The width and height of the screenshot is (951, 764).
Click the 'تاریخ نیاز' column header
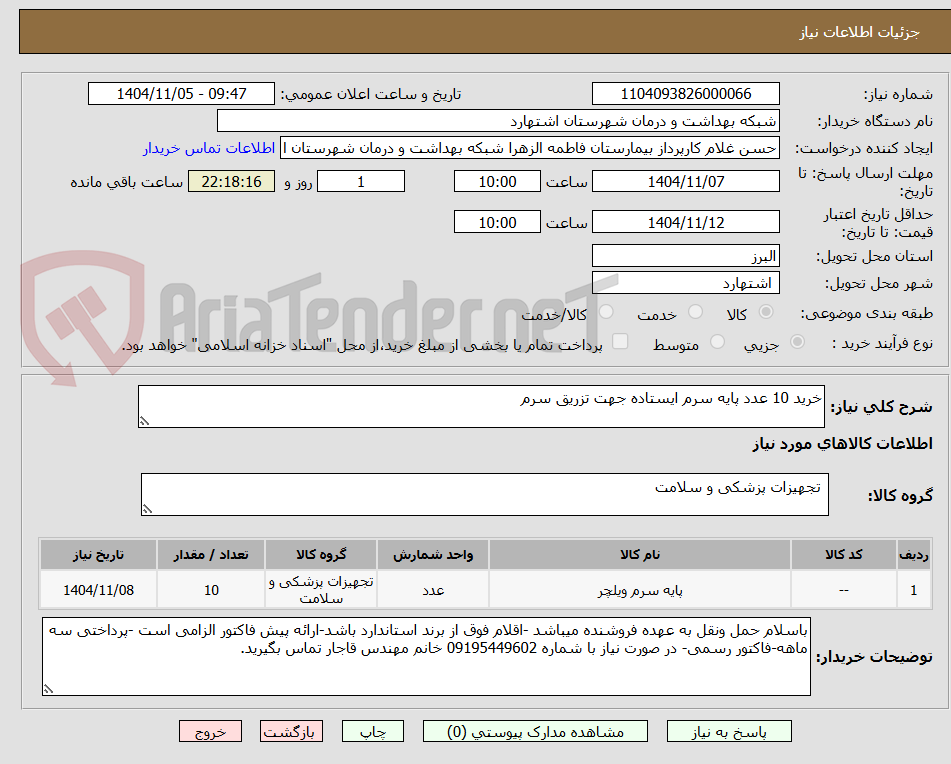click(x=98, y=555)
